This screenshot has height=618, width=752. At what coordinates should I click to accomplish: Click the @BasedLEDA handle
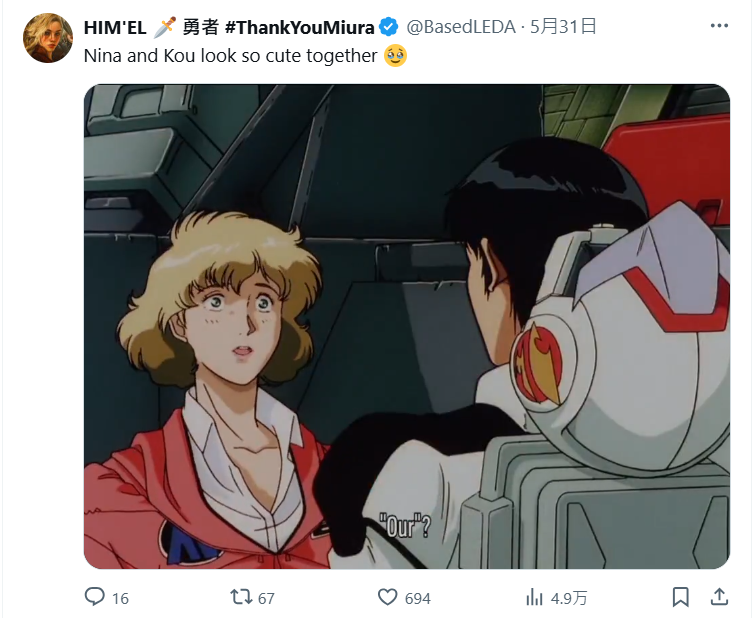pos(461,27)
